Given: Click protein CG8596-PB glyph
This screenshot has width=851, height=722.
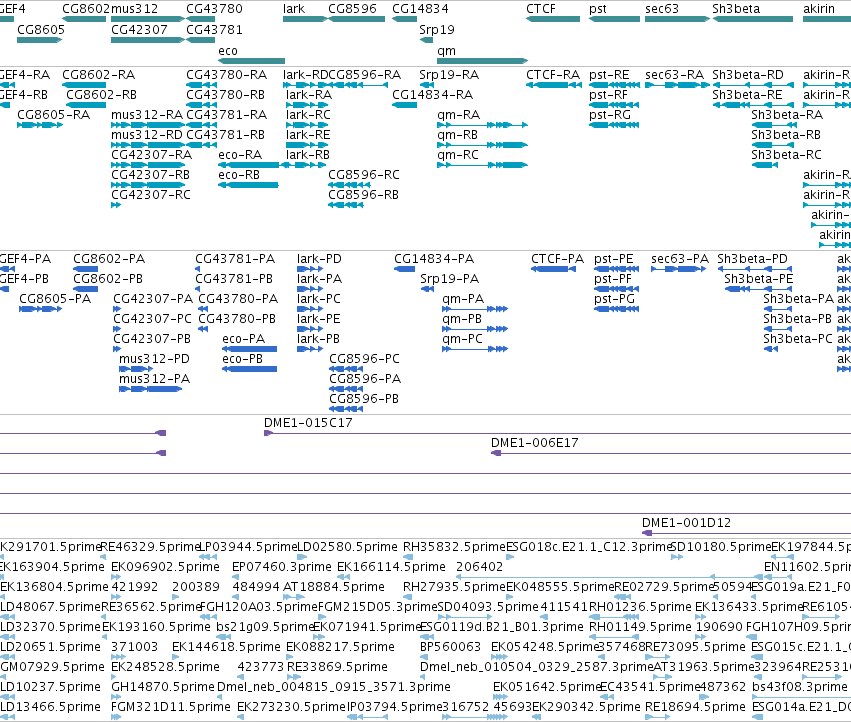Looking at the screenshot, I should click(x=346, y=409).
